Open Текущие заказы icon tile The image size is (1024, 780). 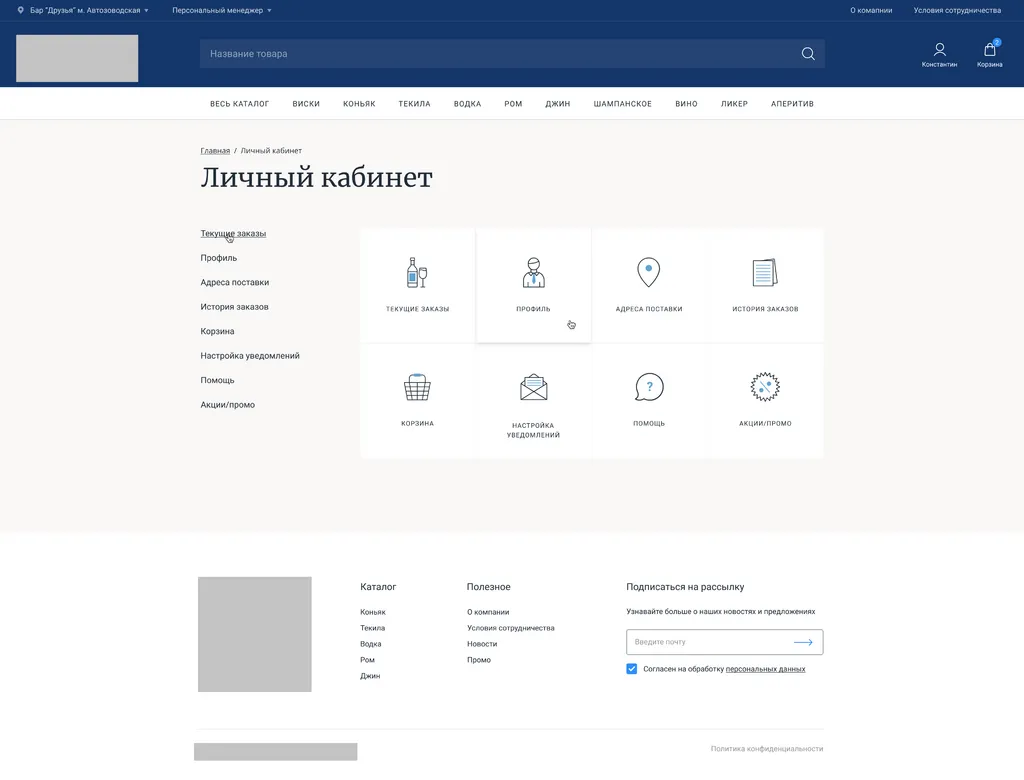click(416, 272)
